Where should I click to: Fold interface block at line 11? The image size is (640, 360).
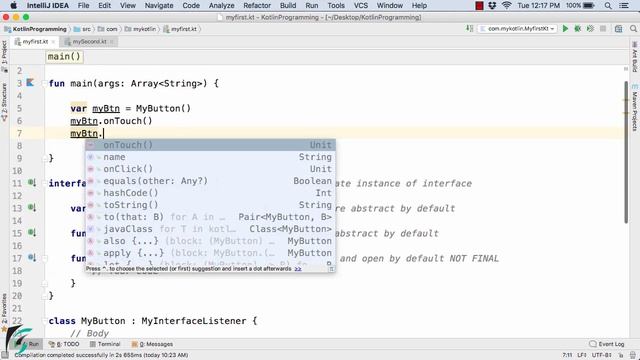pyautogui.click(x=44, y=183)
